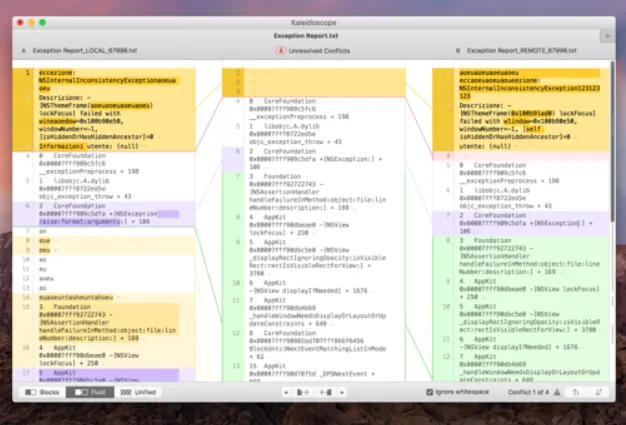This screenshot has width=626, height=425.
Task: Click the copy-to-left merge arrow button
Action: (326, 392)
